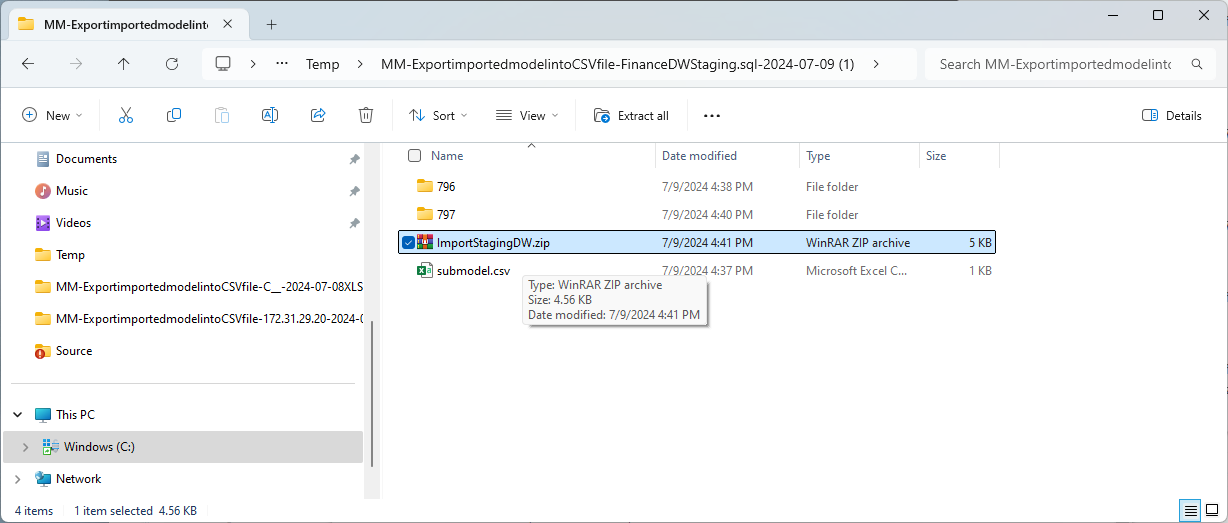Expand the Windows (C:) tree node

25,447
